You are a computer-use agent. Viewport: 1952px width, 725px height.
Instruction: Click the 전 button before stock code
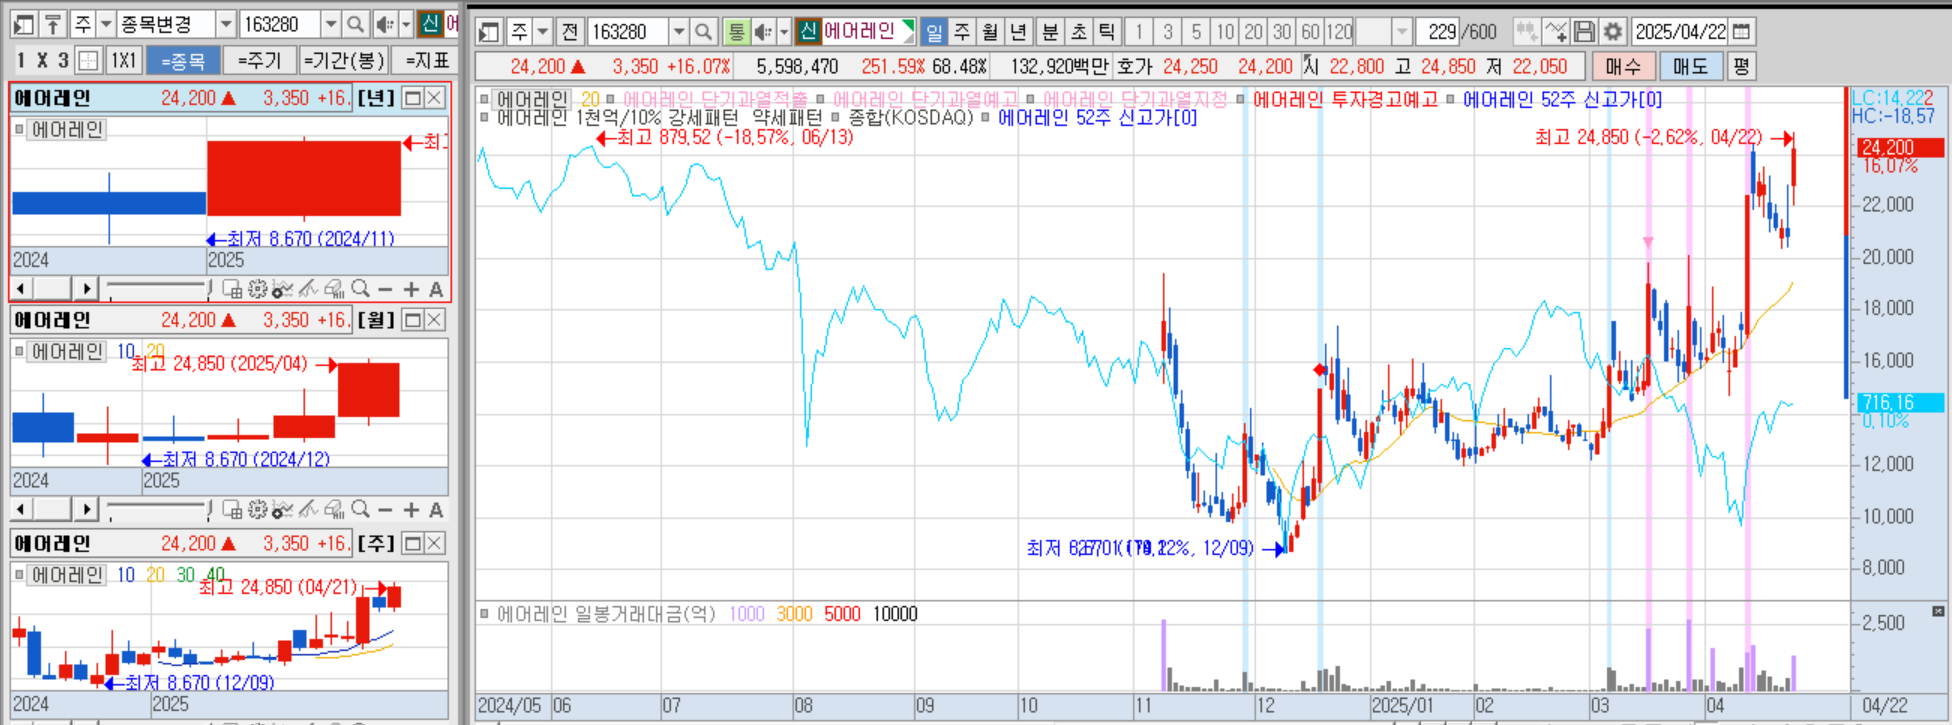pos(569,32)
